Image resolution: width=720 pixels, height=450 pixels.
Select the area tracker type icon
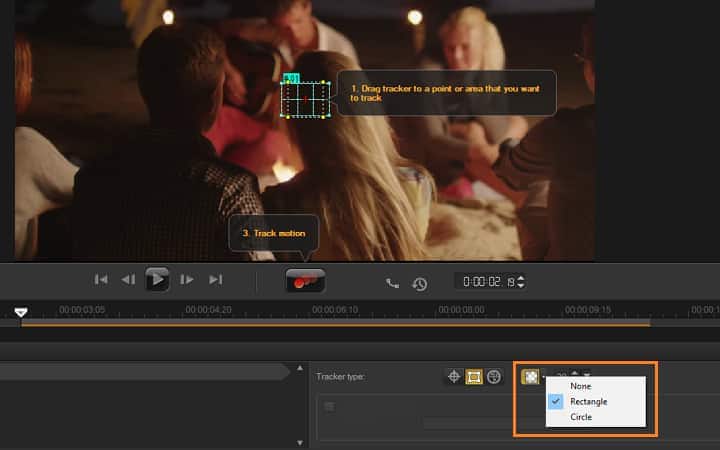[x=474, y=377]
